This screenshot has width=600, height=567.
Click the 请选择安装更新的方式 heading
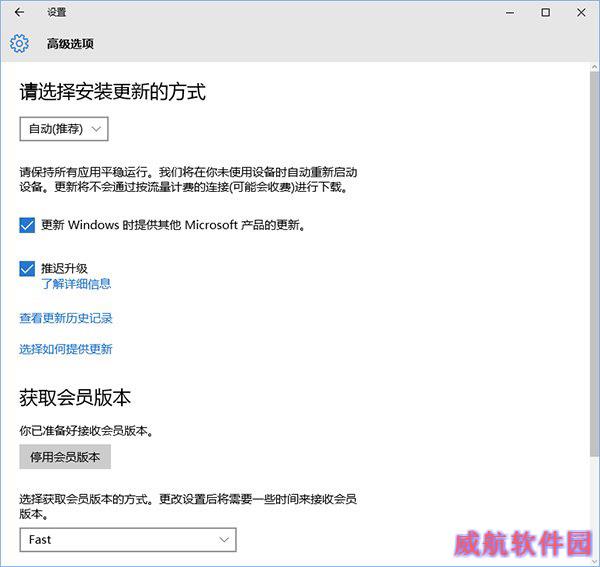pyautogui.click(x=113, y=92)
